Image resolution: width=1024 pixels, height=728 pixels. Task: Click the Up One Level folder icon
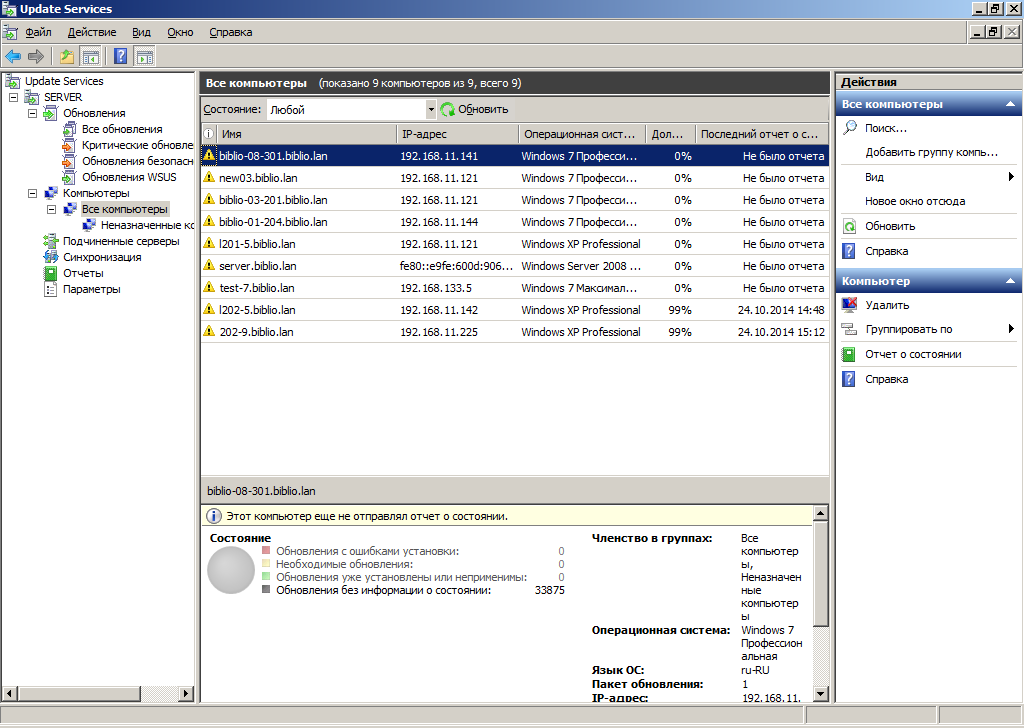67,56
